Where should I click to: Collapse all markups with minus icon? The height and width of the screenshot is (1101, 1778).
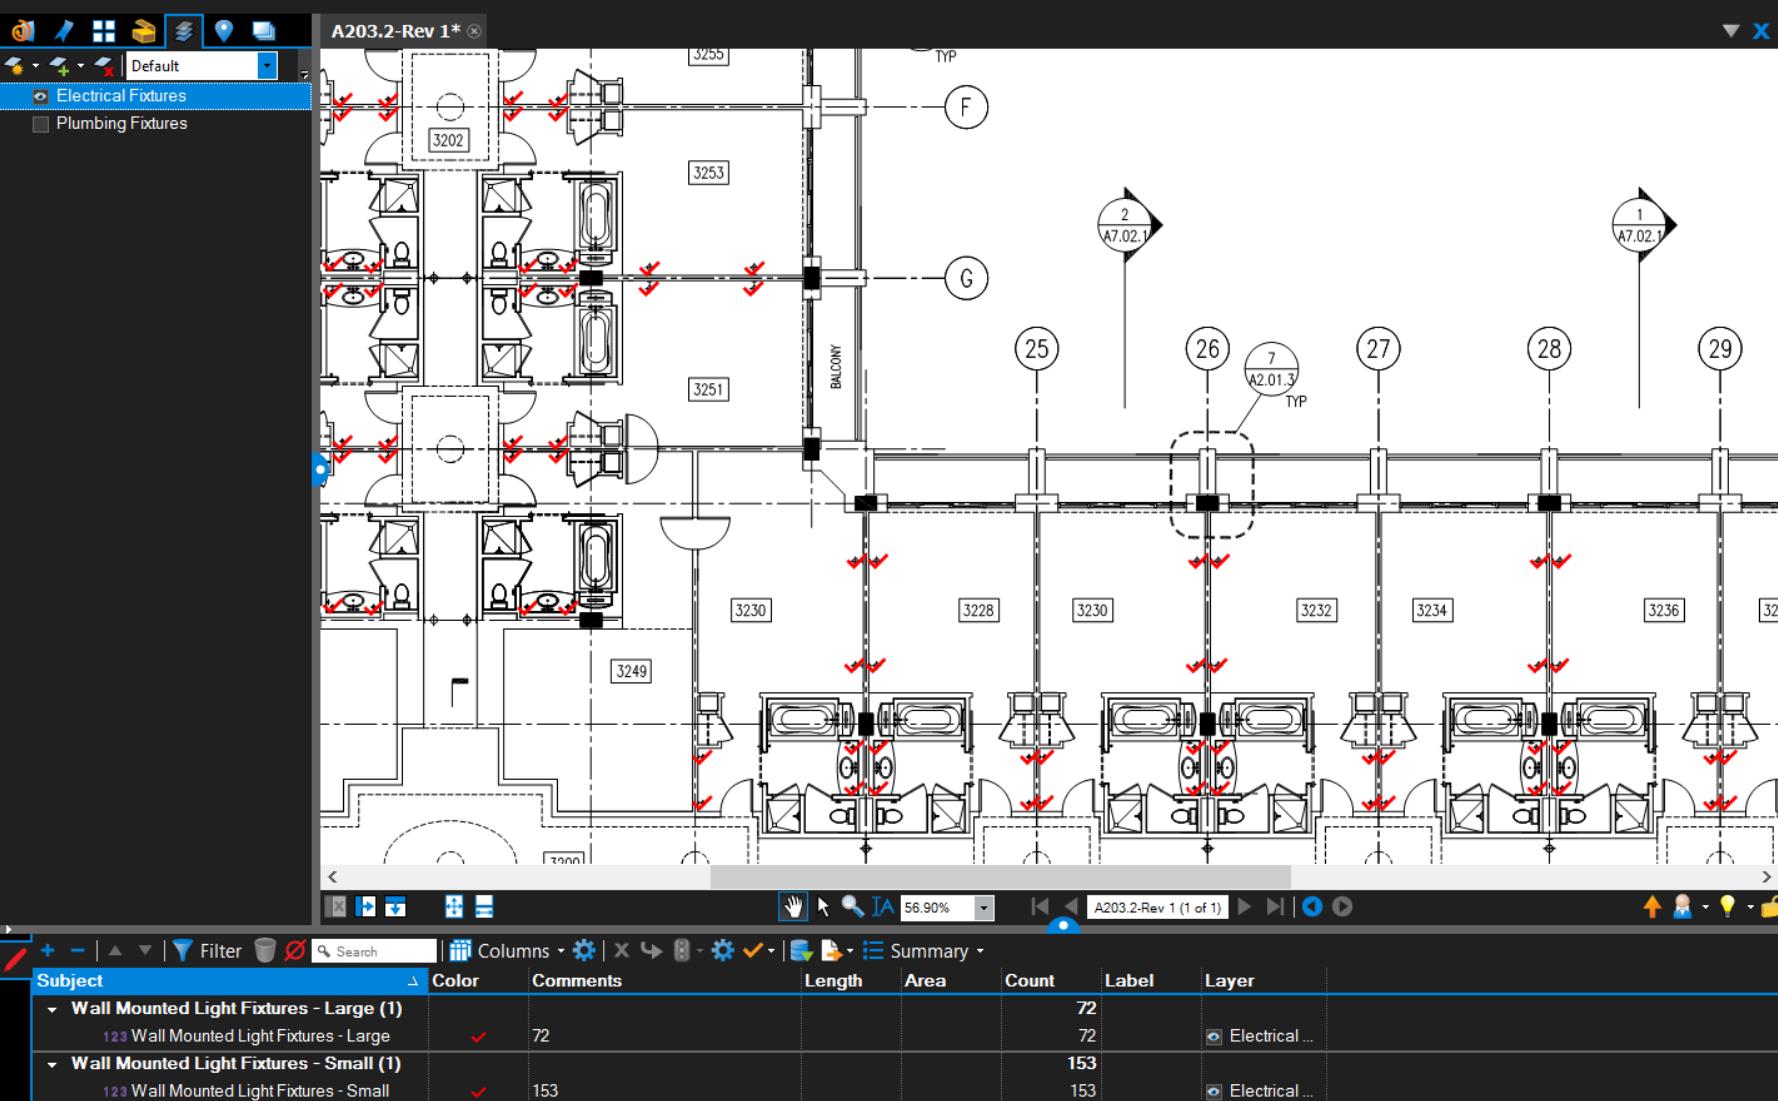77,951
